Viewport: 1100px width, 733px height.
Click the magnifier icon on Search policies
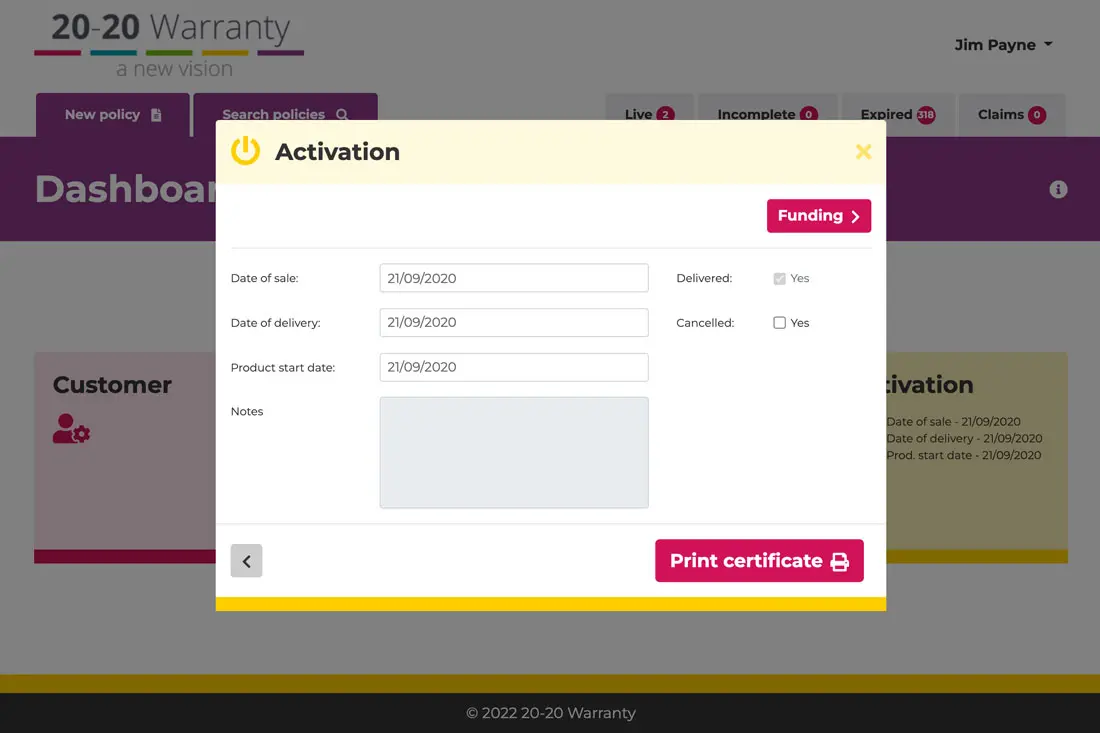342,115
